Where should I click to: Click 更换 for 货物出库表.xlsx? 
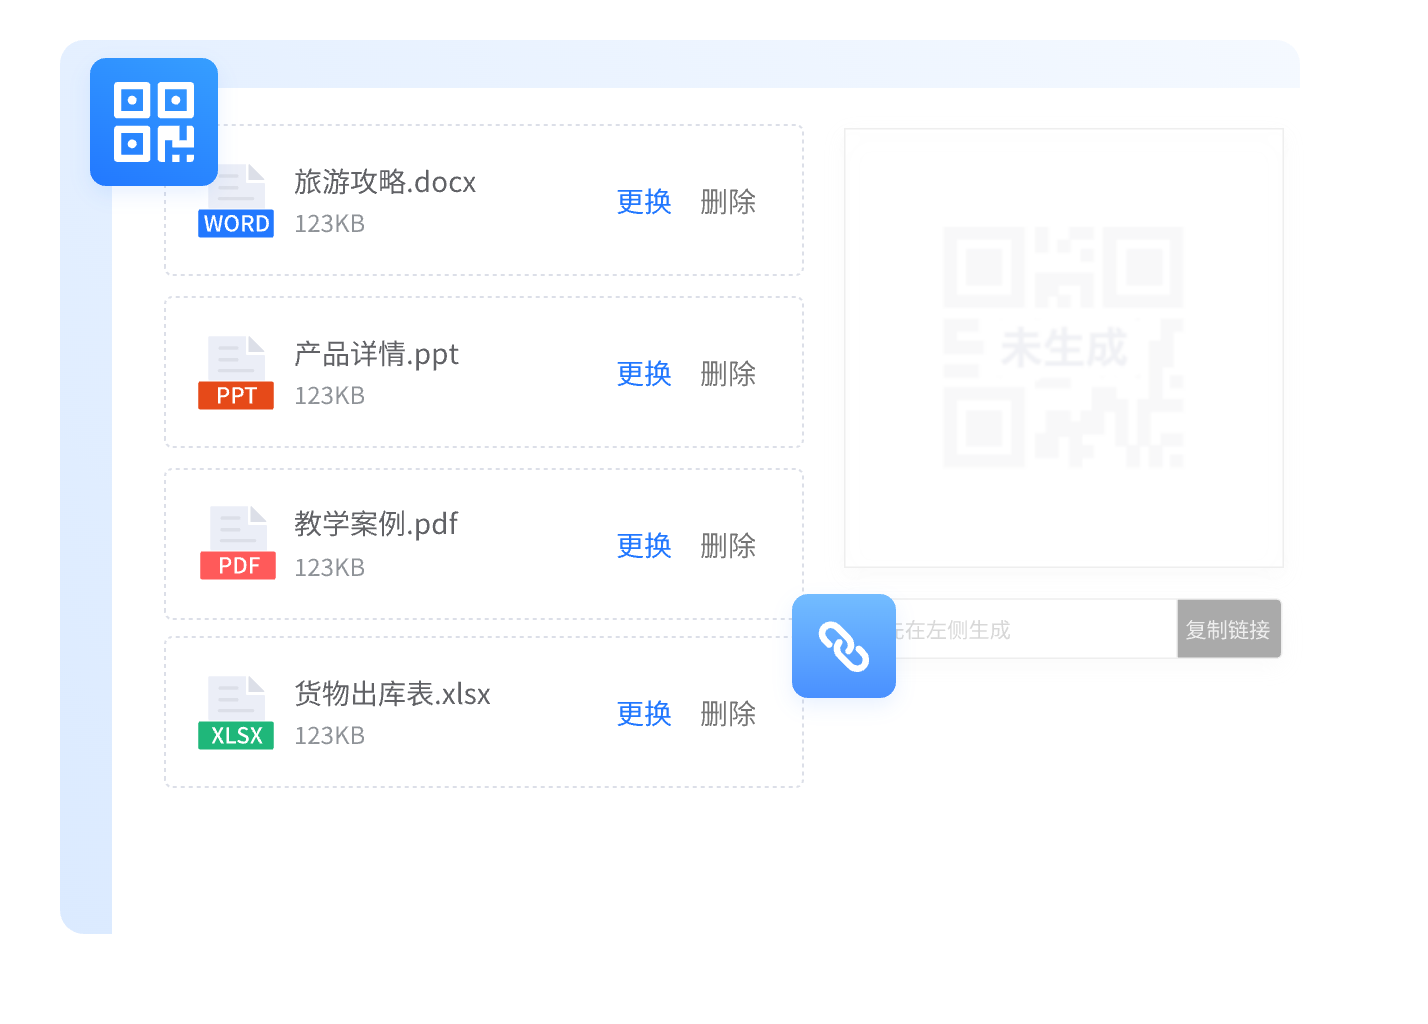point(644,714)
